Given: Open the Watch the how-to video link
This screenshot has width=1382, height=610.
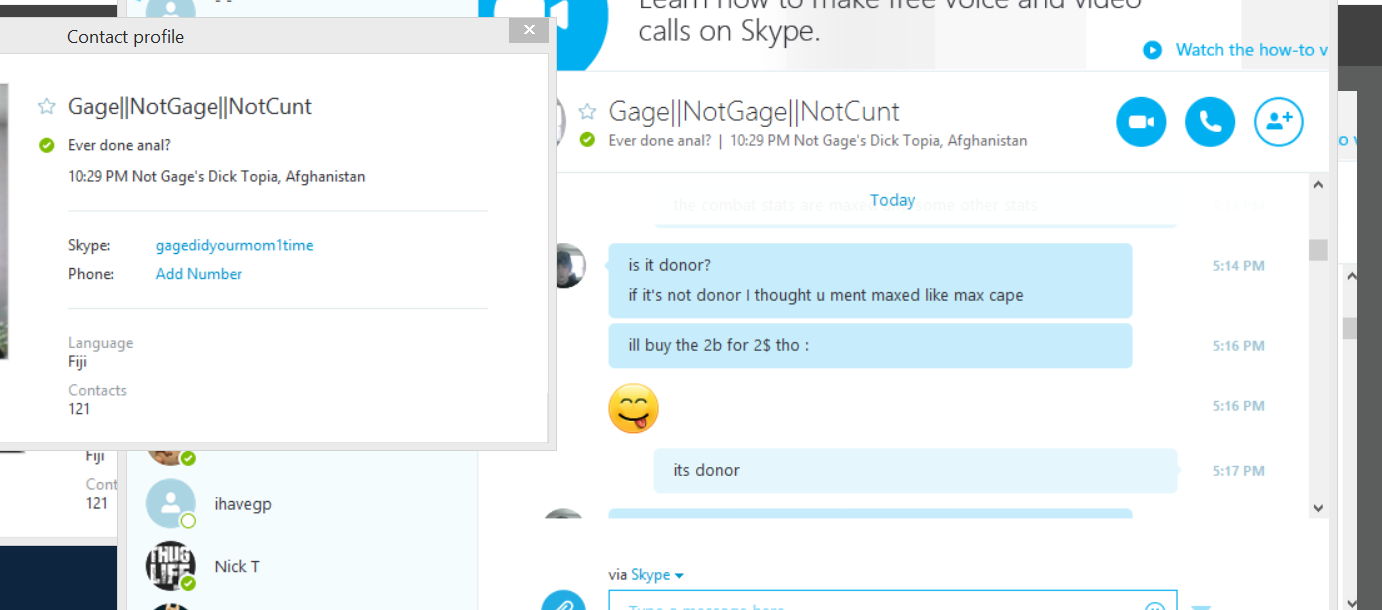Looking at the screenshot, I should pos(1252,50).
